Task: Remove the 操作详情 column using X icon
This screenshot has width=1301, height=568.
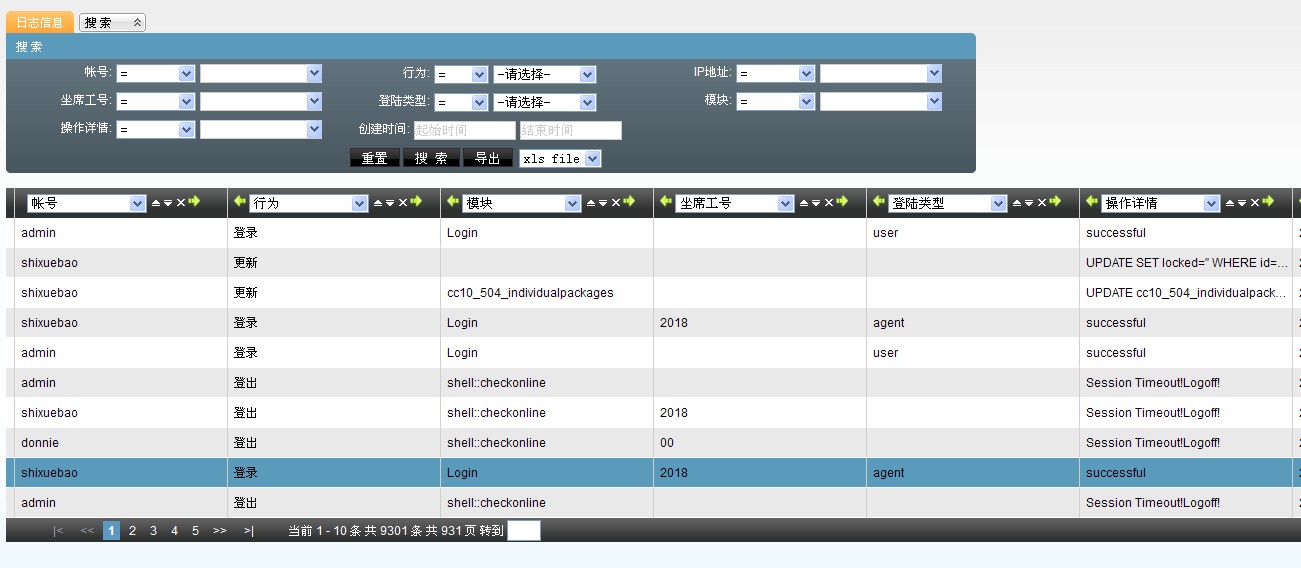Action: (1254, 203)
